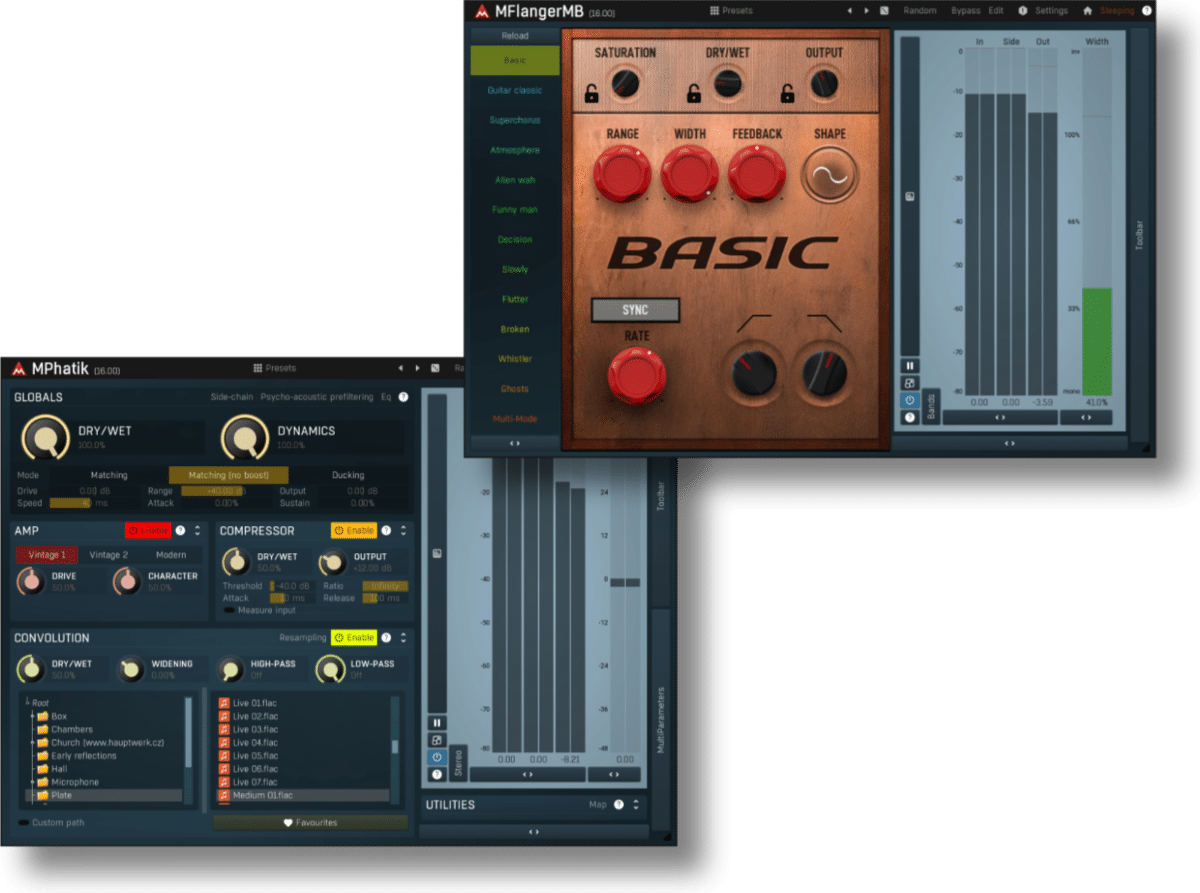Pause the MPhatik meters

click(x=437, y=723)
